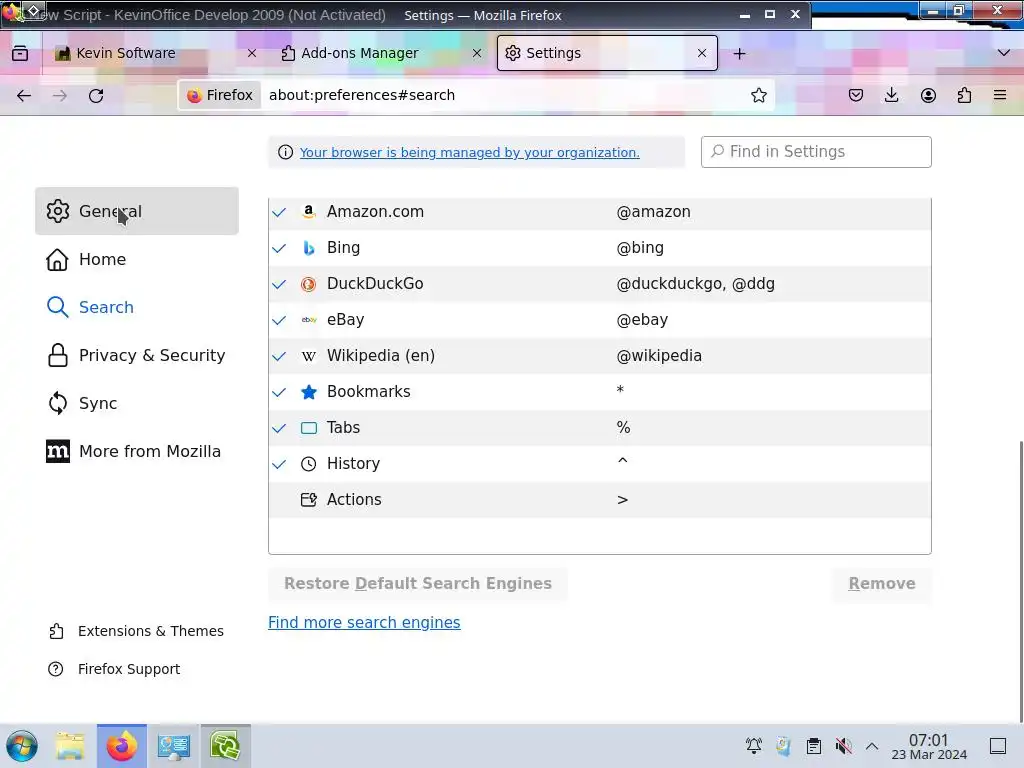Click the bell notification icon in tray
The image size is (1024, 768).
tap(754, 746)
